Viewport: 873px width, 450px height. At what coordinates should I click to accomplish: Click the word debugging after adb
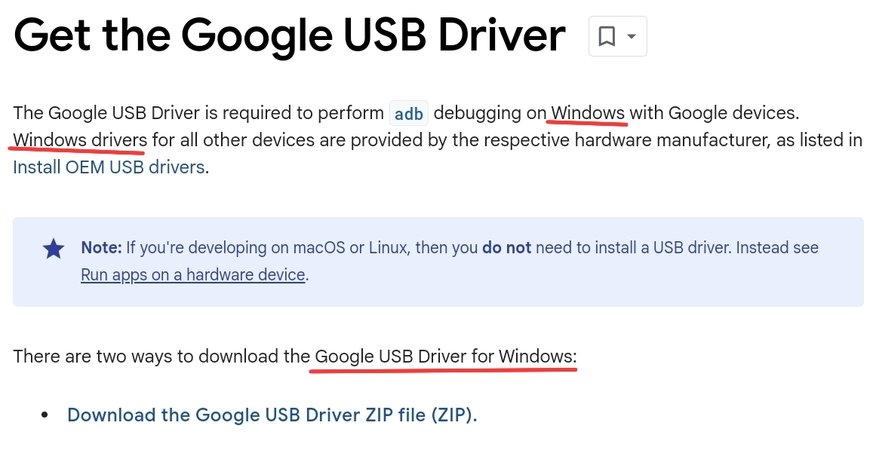pyautogui.click(x=478, y=113)
